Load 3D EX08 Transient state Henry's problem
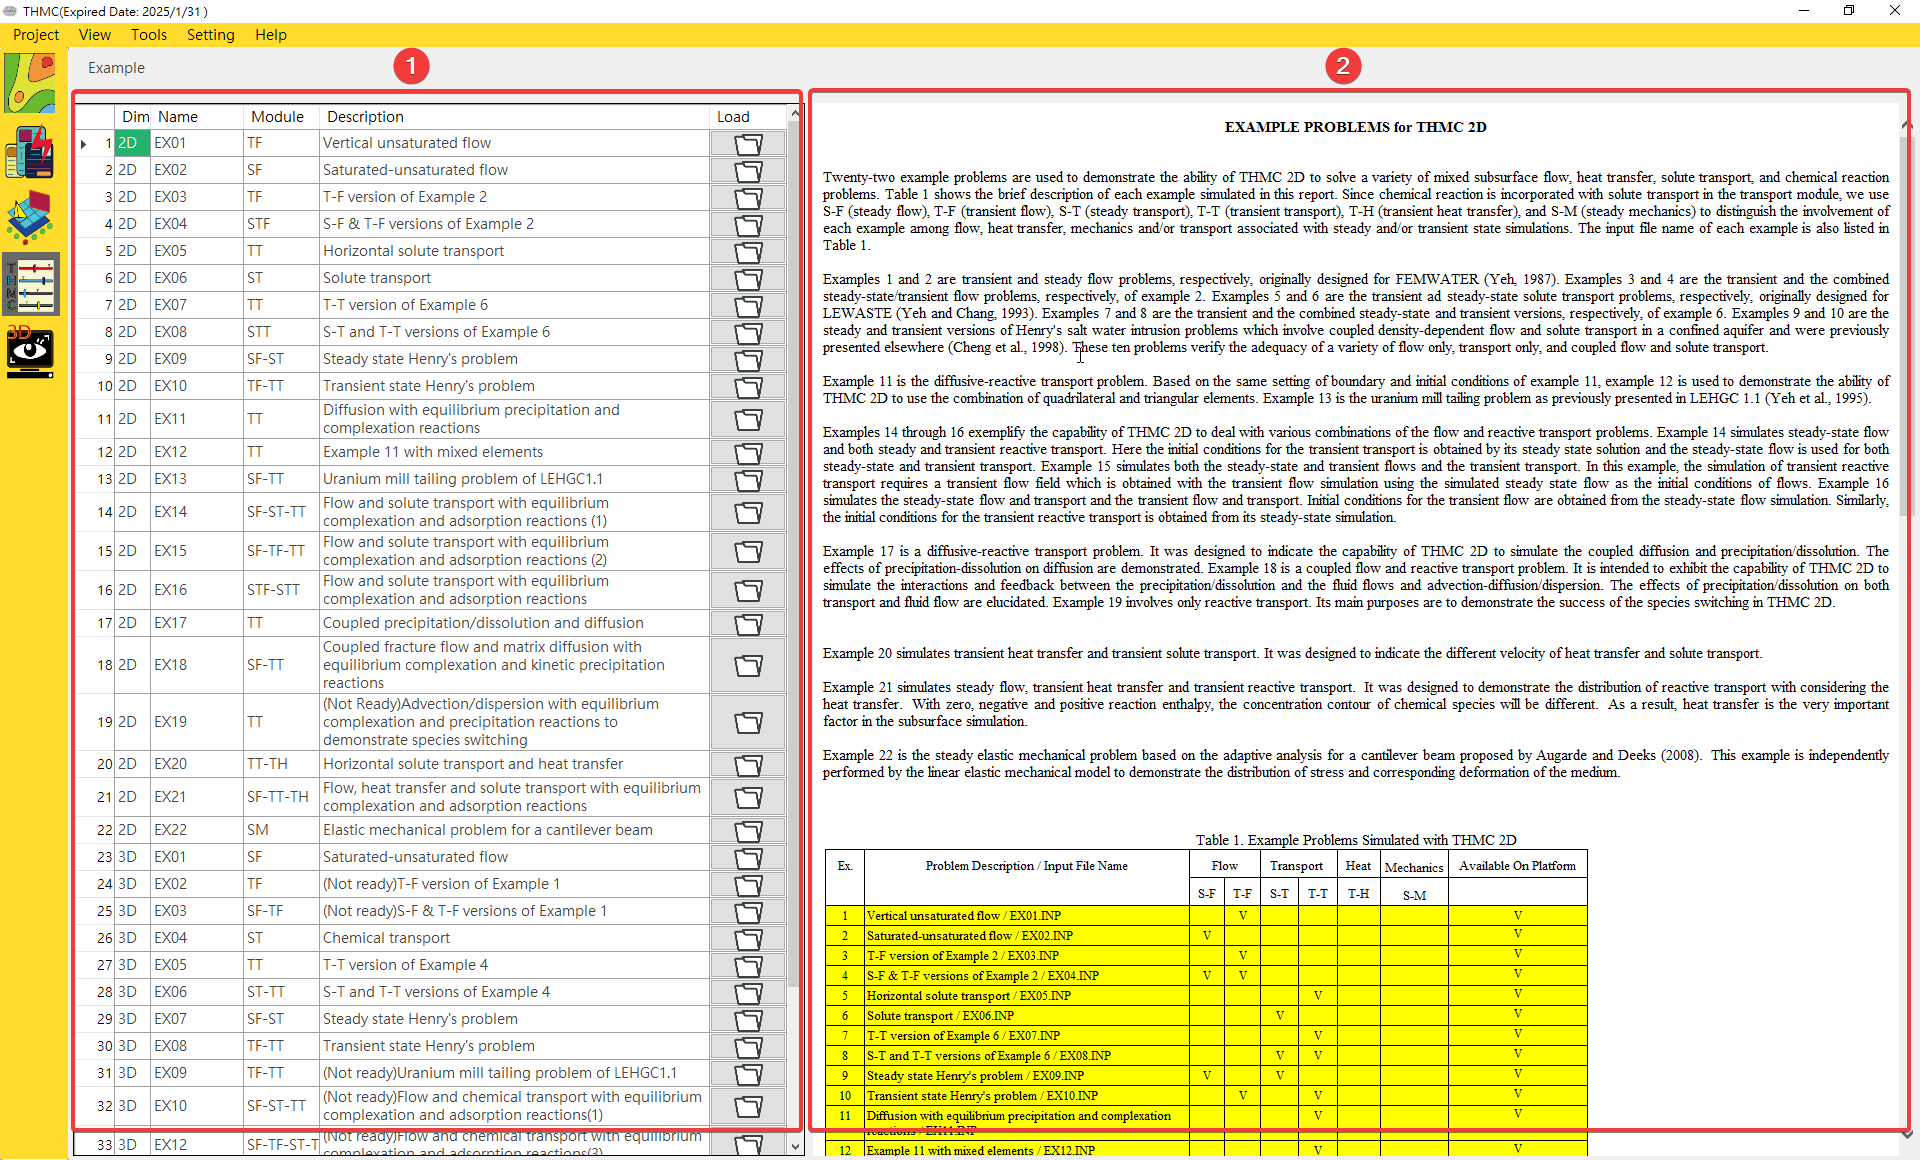This screenshot has height=1160, width=1920. pyautogui.click(x=748, y=1046)
